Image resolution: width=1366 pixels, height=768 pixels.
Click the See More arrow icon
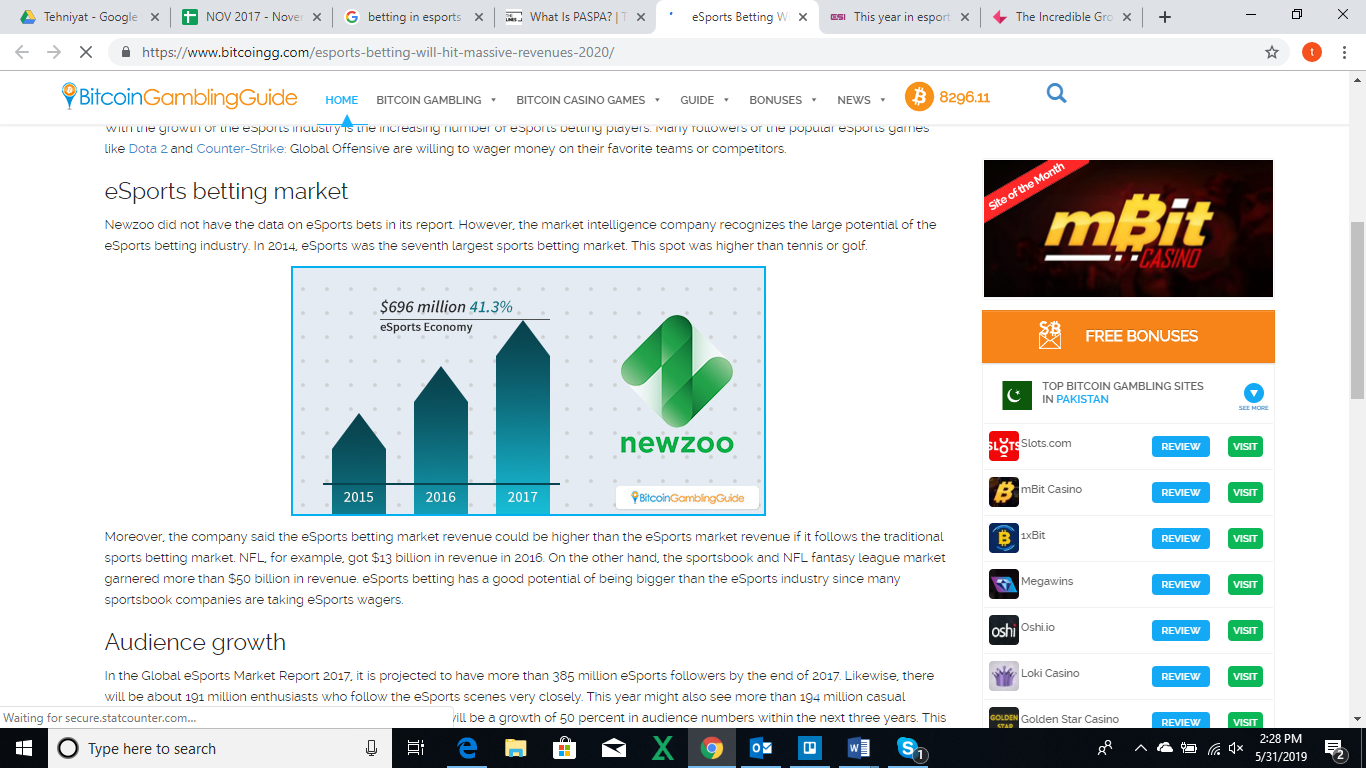[x=1253, y=394]
